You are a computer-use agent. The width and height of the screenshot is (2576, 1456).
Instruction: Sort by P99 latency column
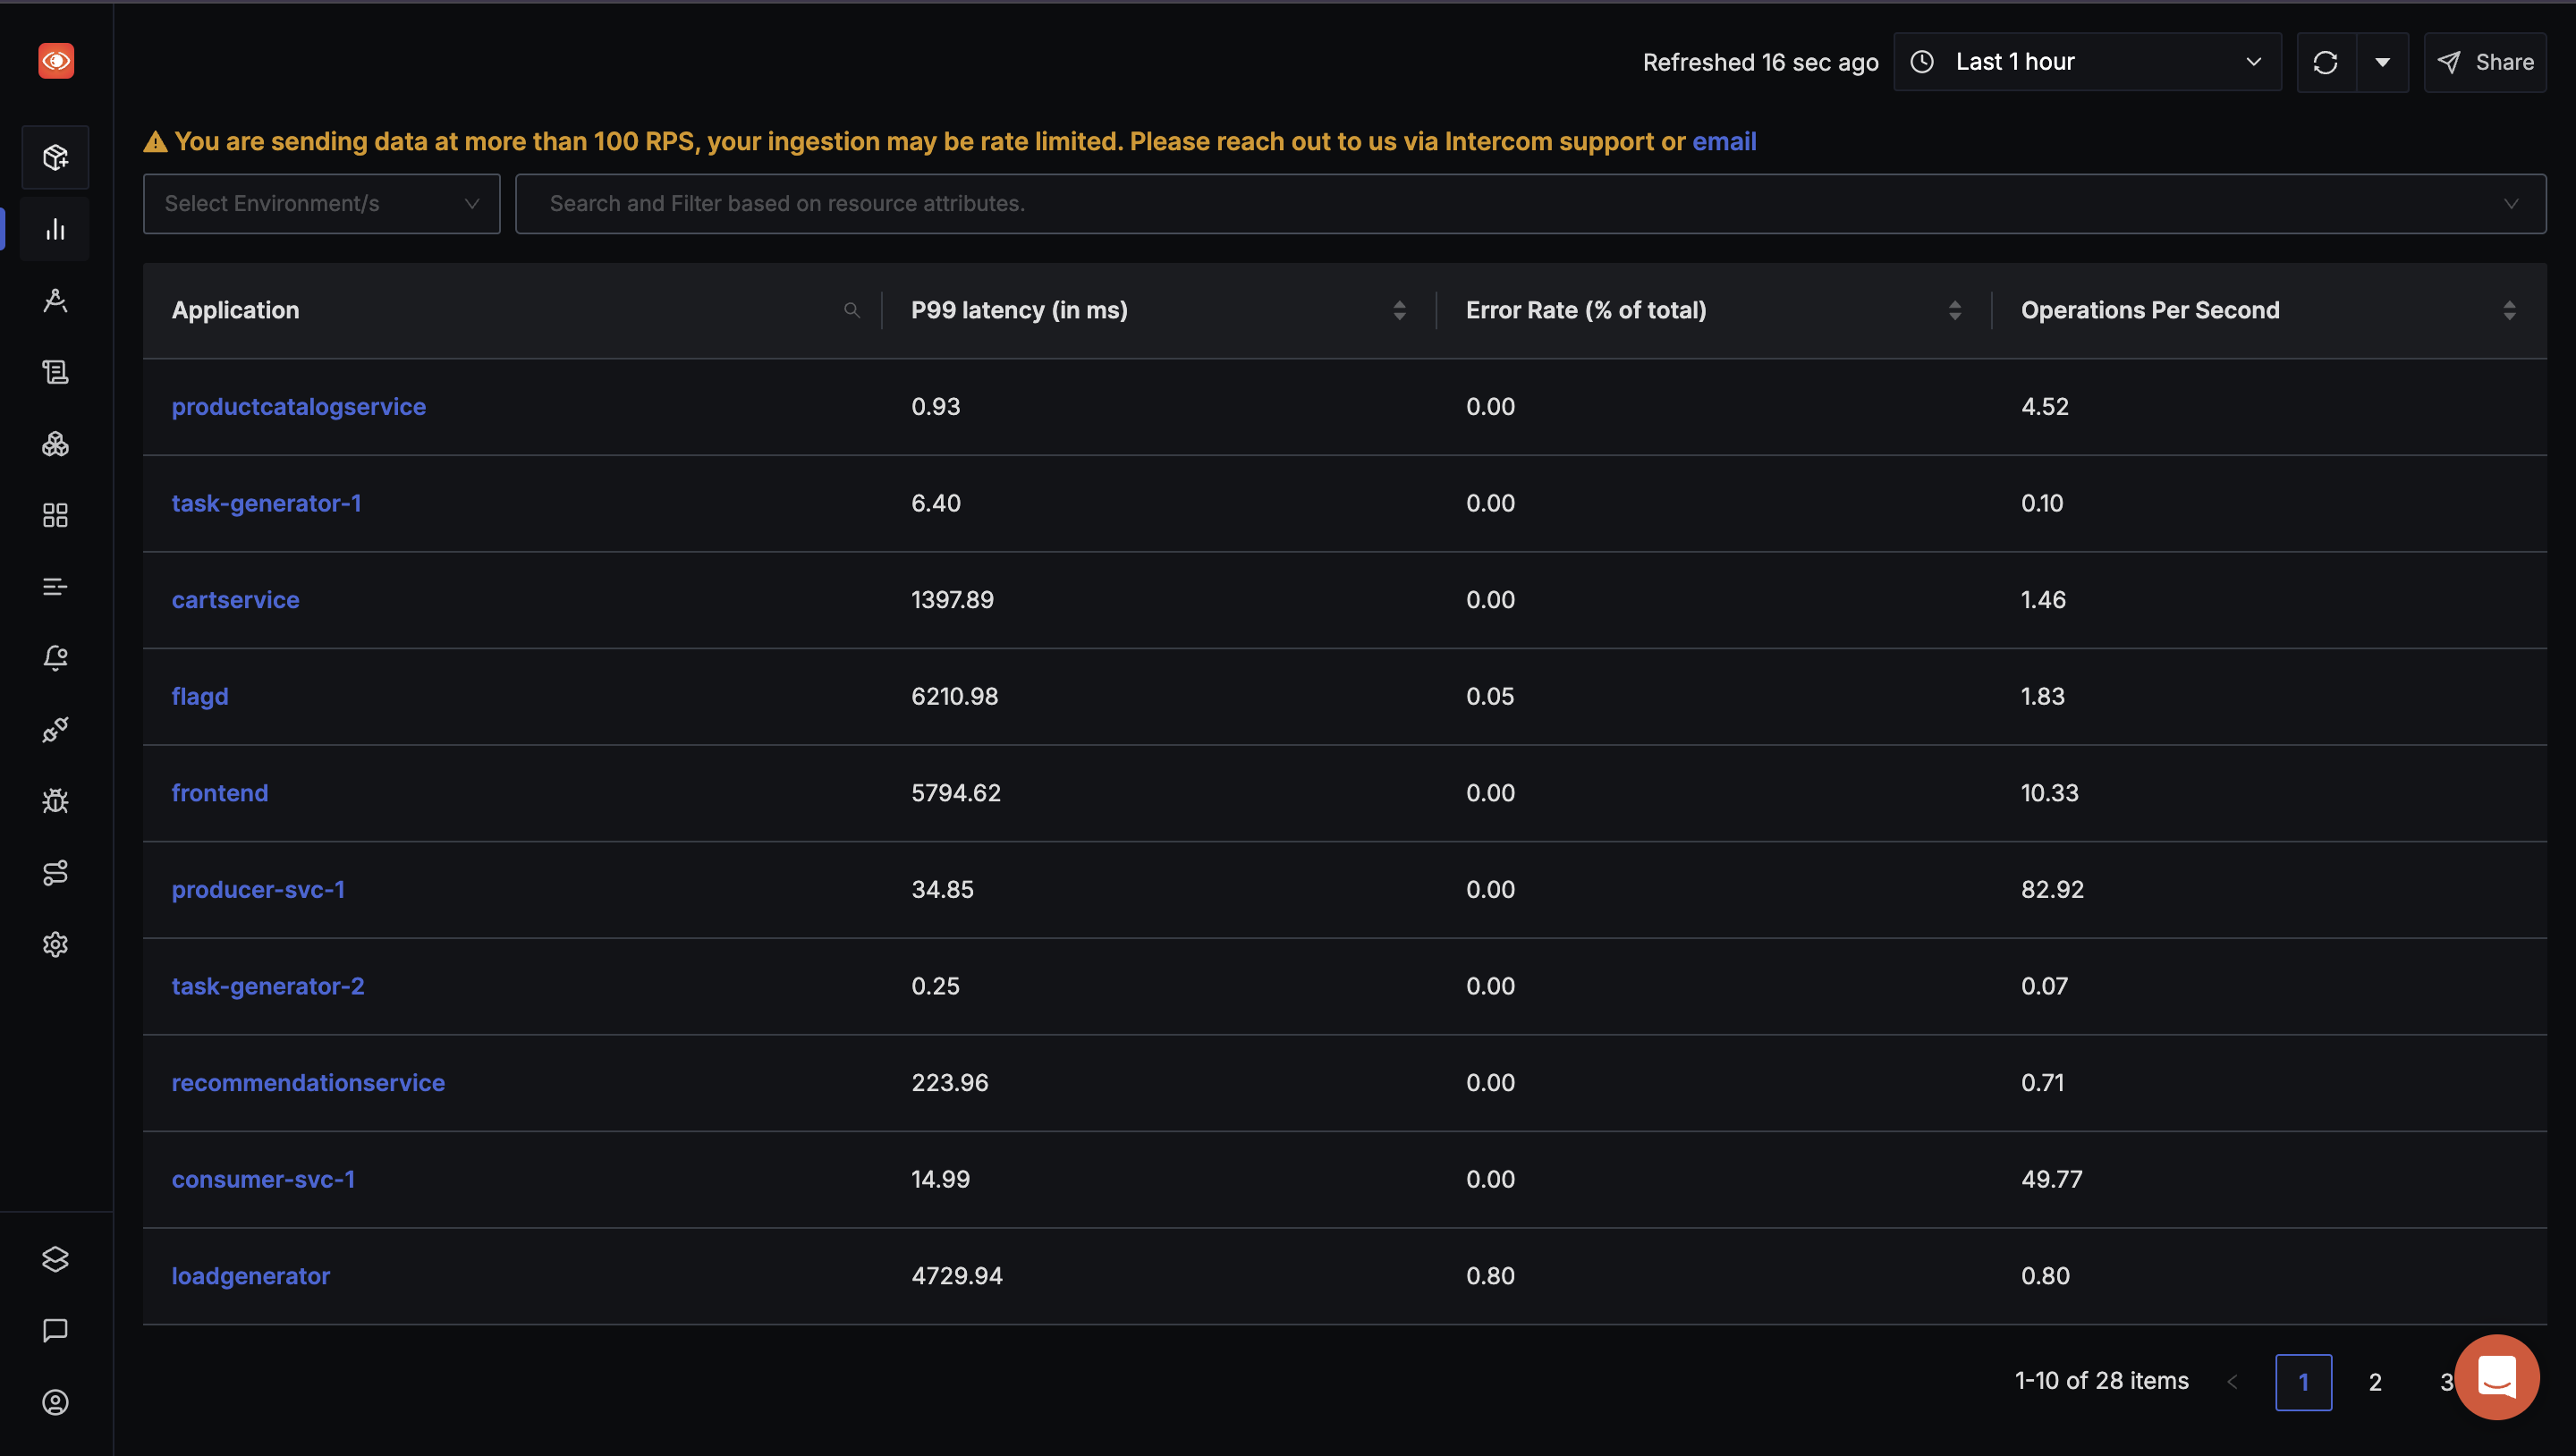pos(1399,310)
